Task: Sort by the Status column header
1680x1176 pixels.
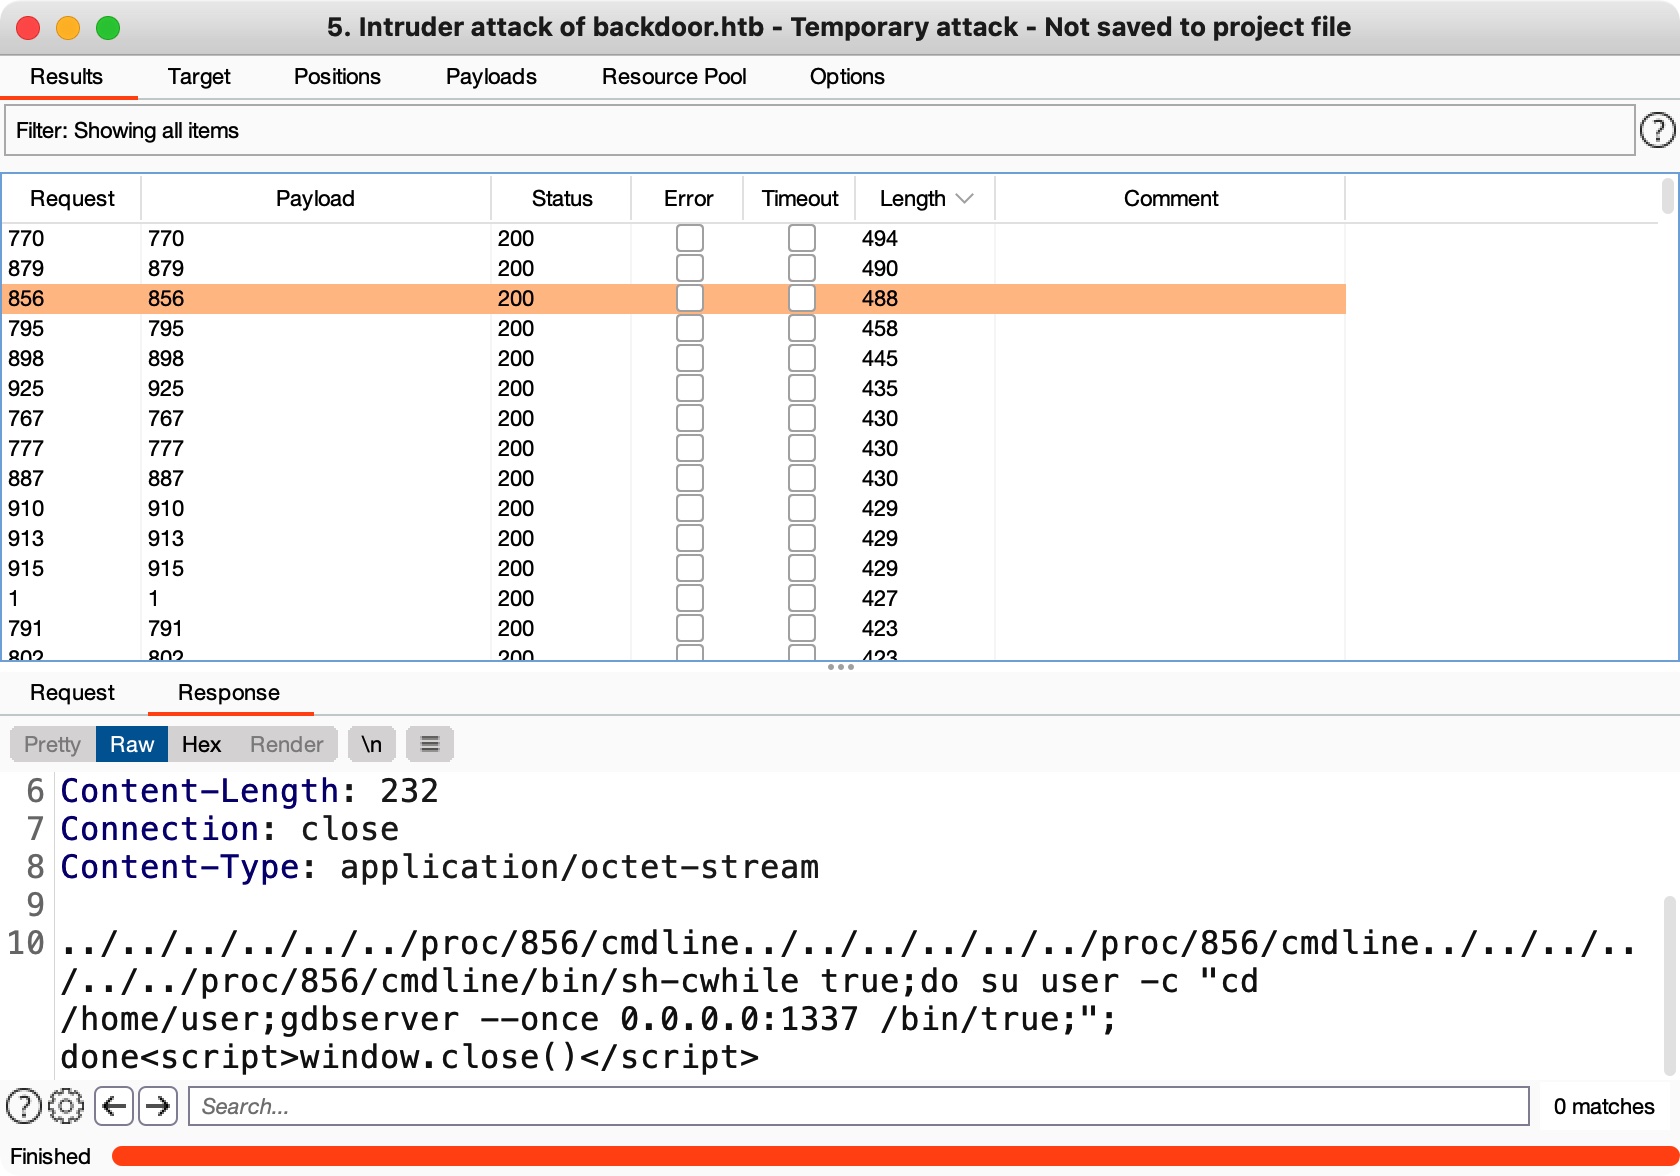Action: click(562, 198)
